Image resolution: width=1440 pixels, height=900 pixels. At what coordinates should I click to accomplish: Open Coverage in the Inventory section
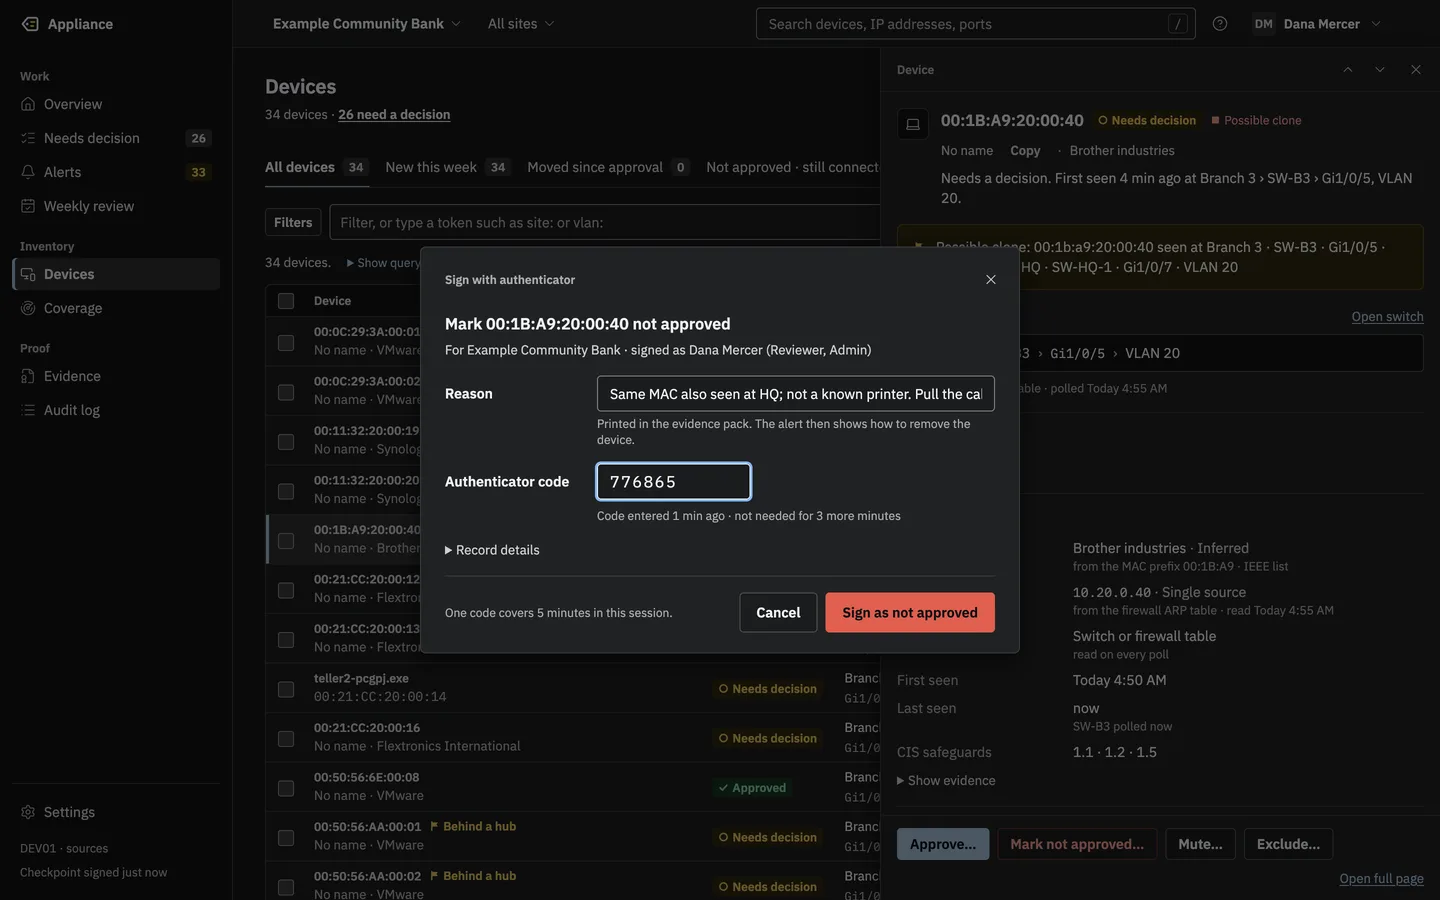pyautogui.click(x=116, y=308)
